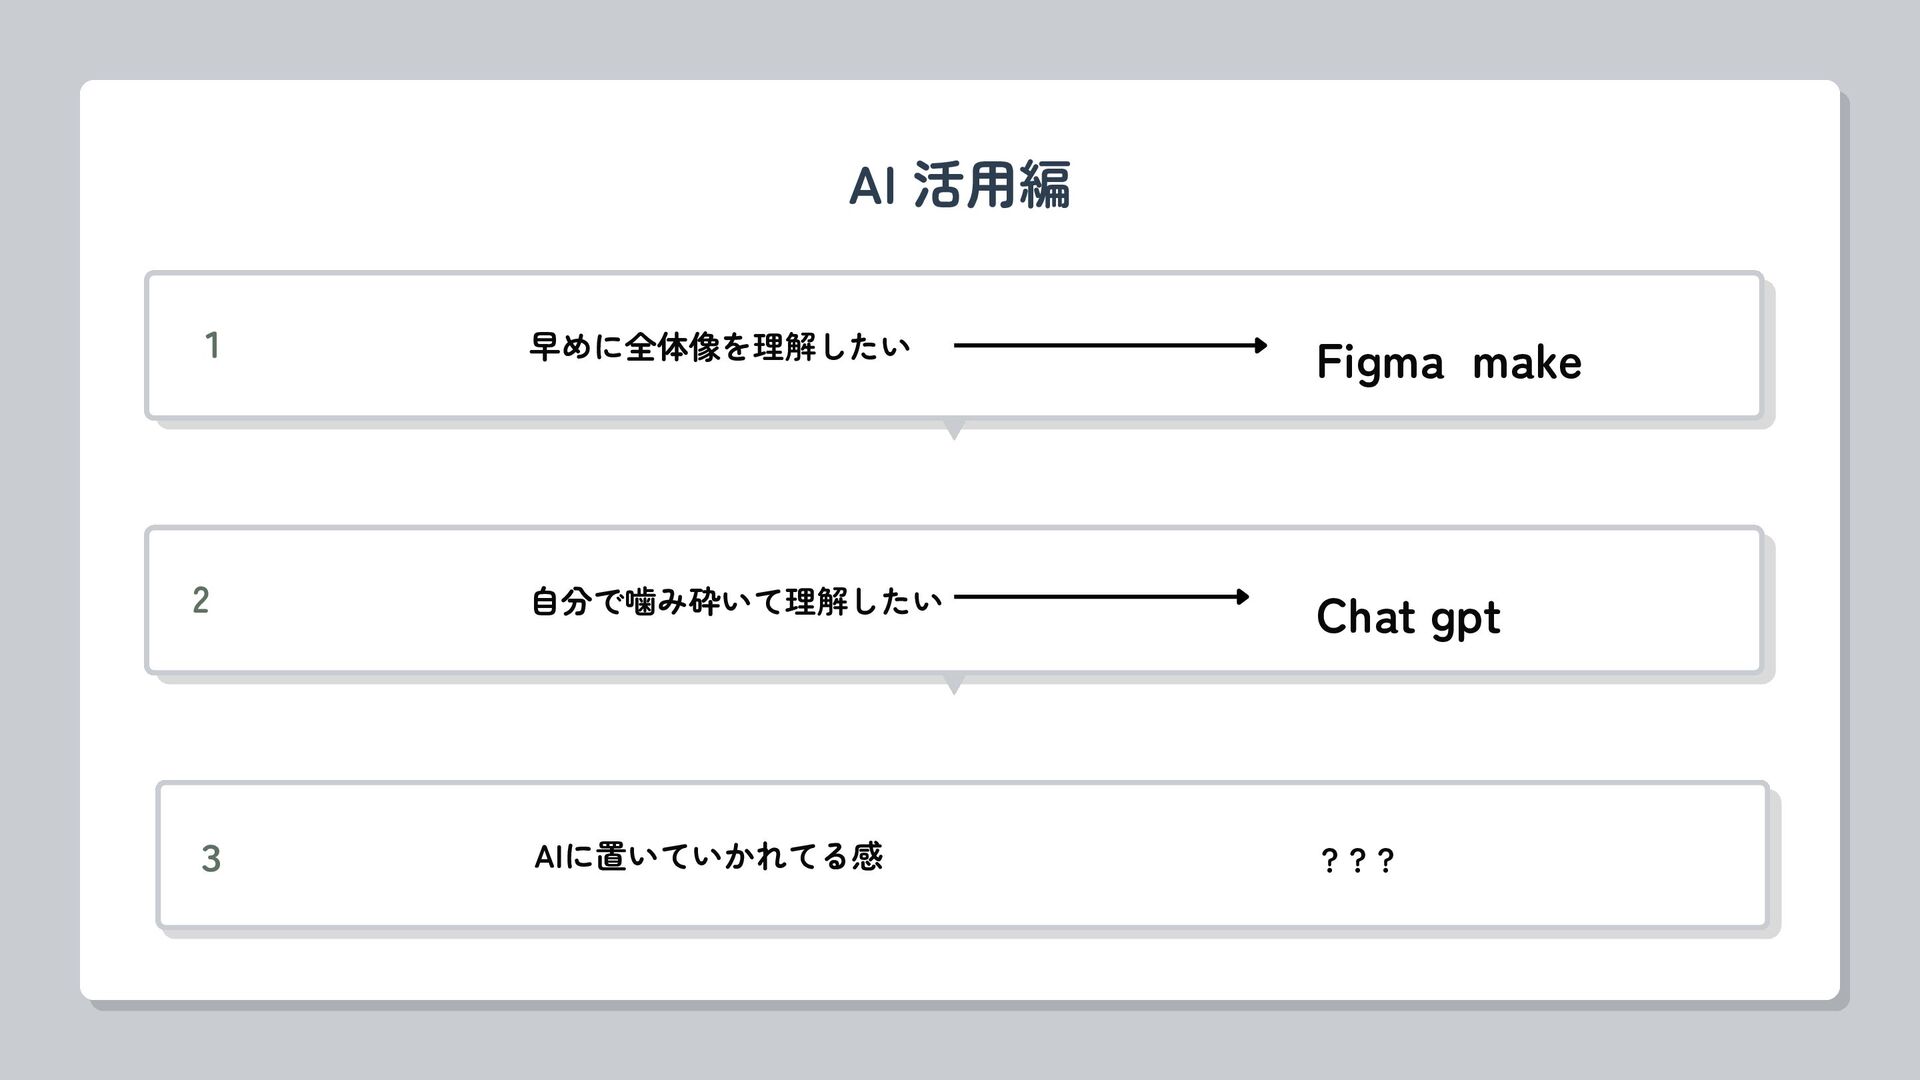The width and height of the screenshot is (1920, 1080).
Task: Click the "AI" letters in the slide title
Action: coord(871,186)
